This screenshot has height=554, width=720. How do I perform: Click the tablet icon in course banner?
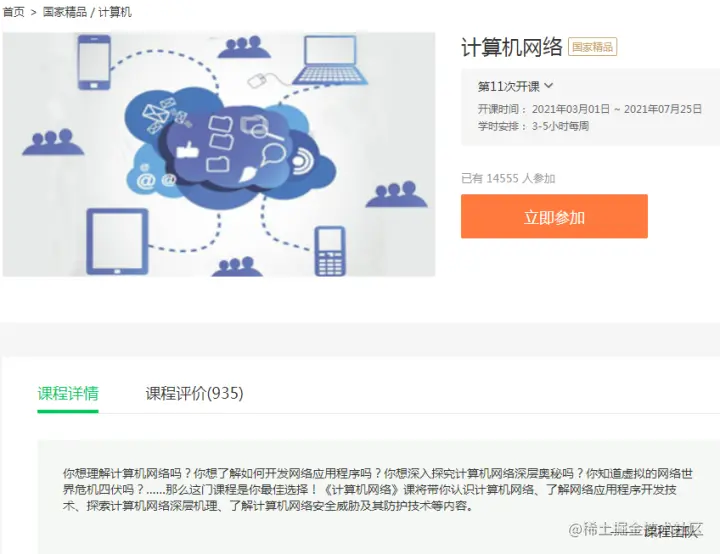tap(118, 241)
